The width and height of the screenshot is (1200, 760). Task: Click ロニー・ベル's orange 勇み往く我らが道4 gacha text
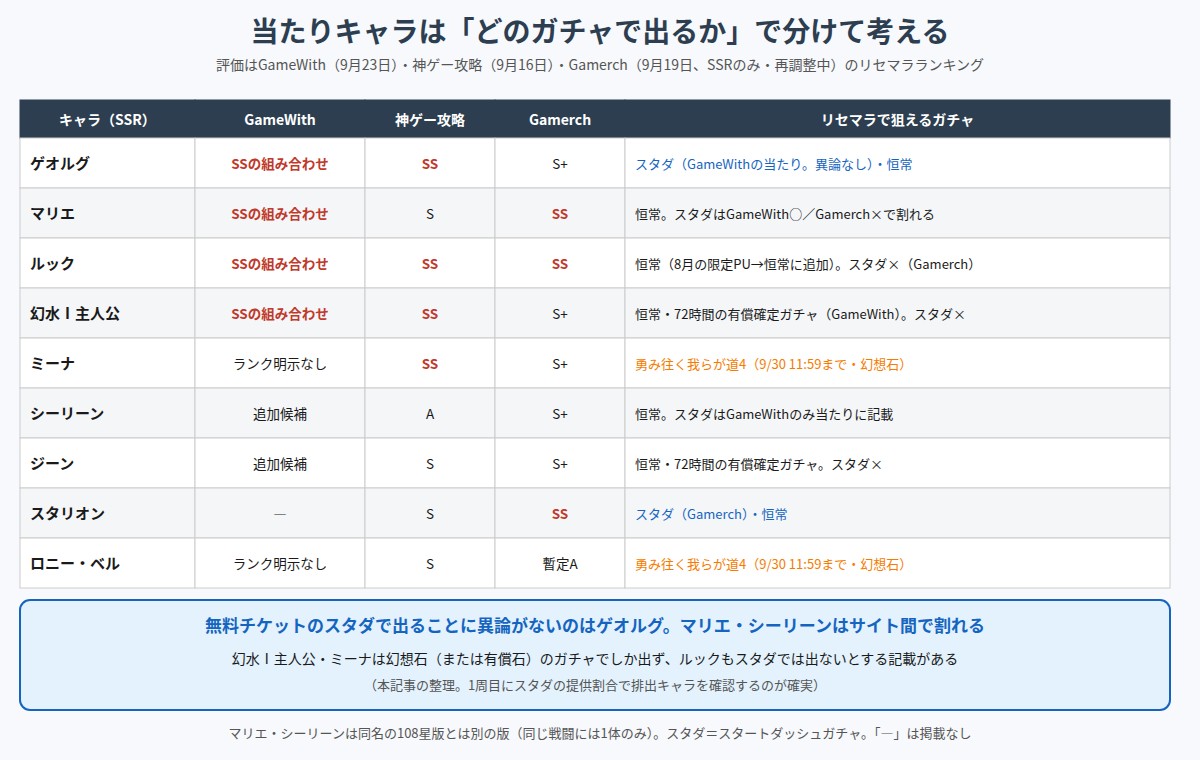click(770, 564)
